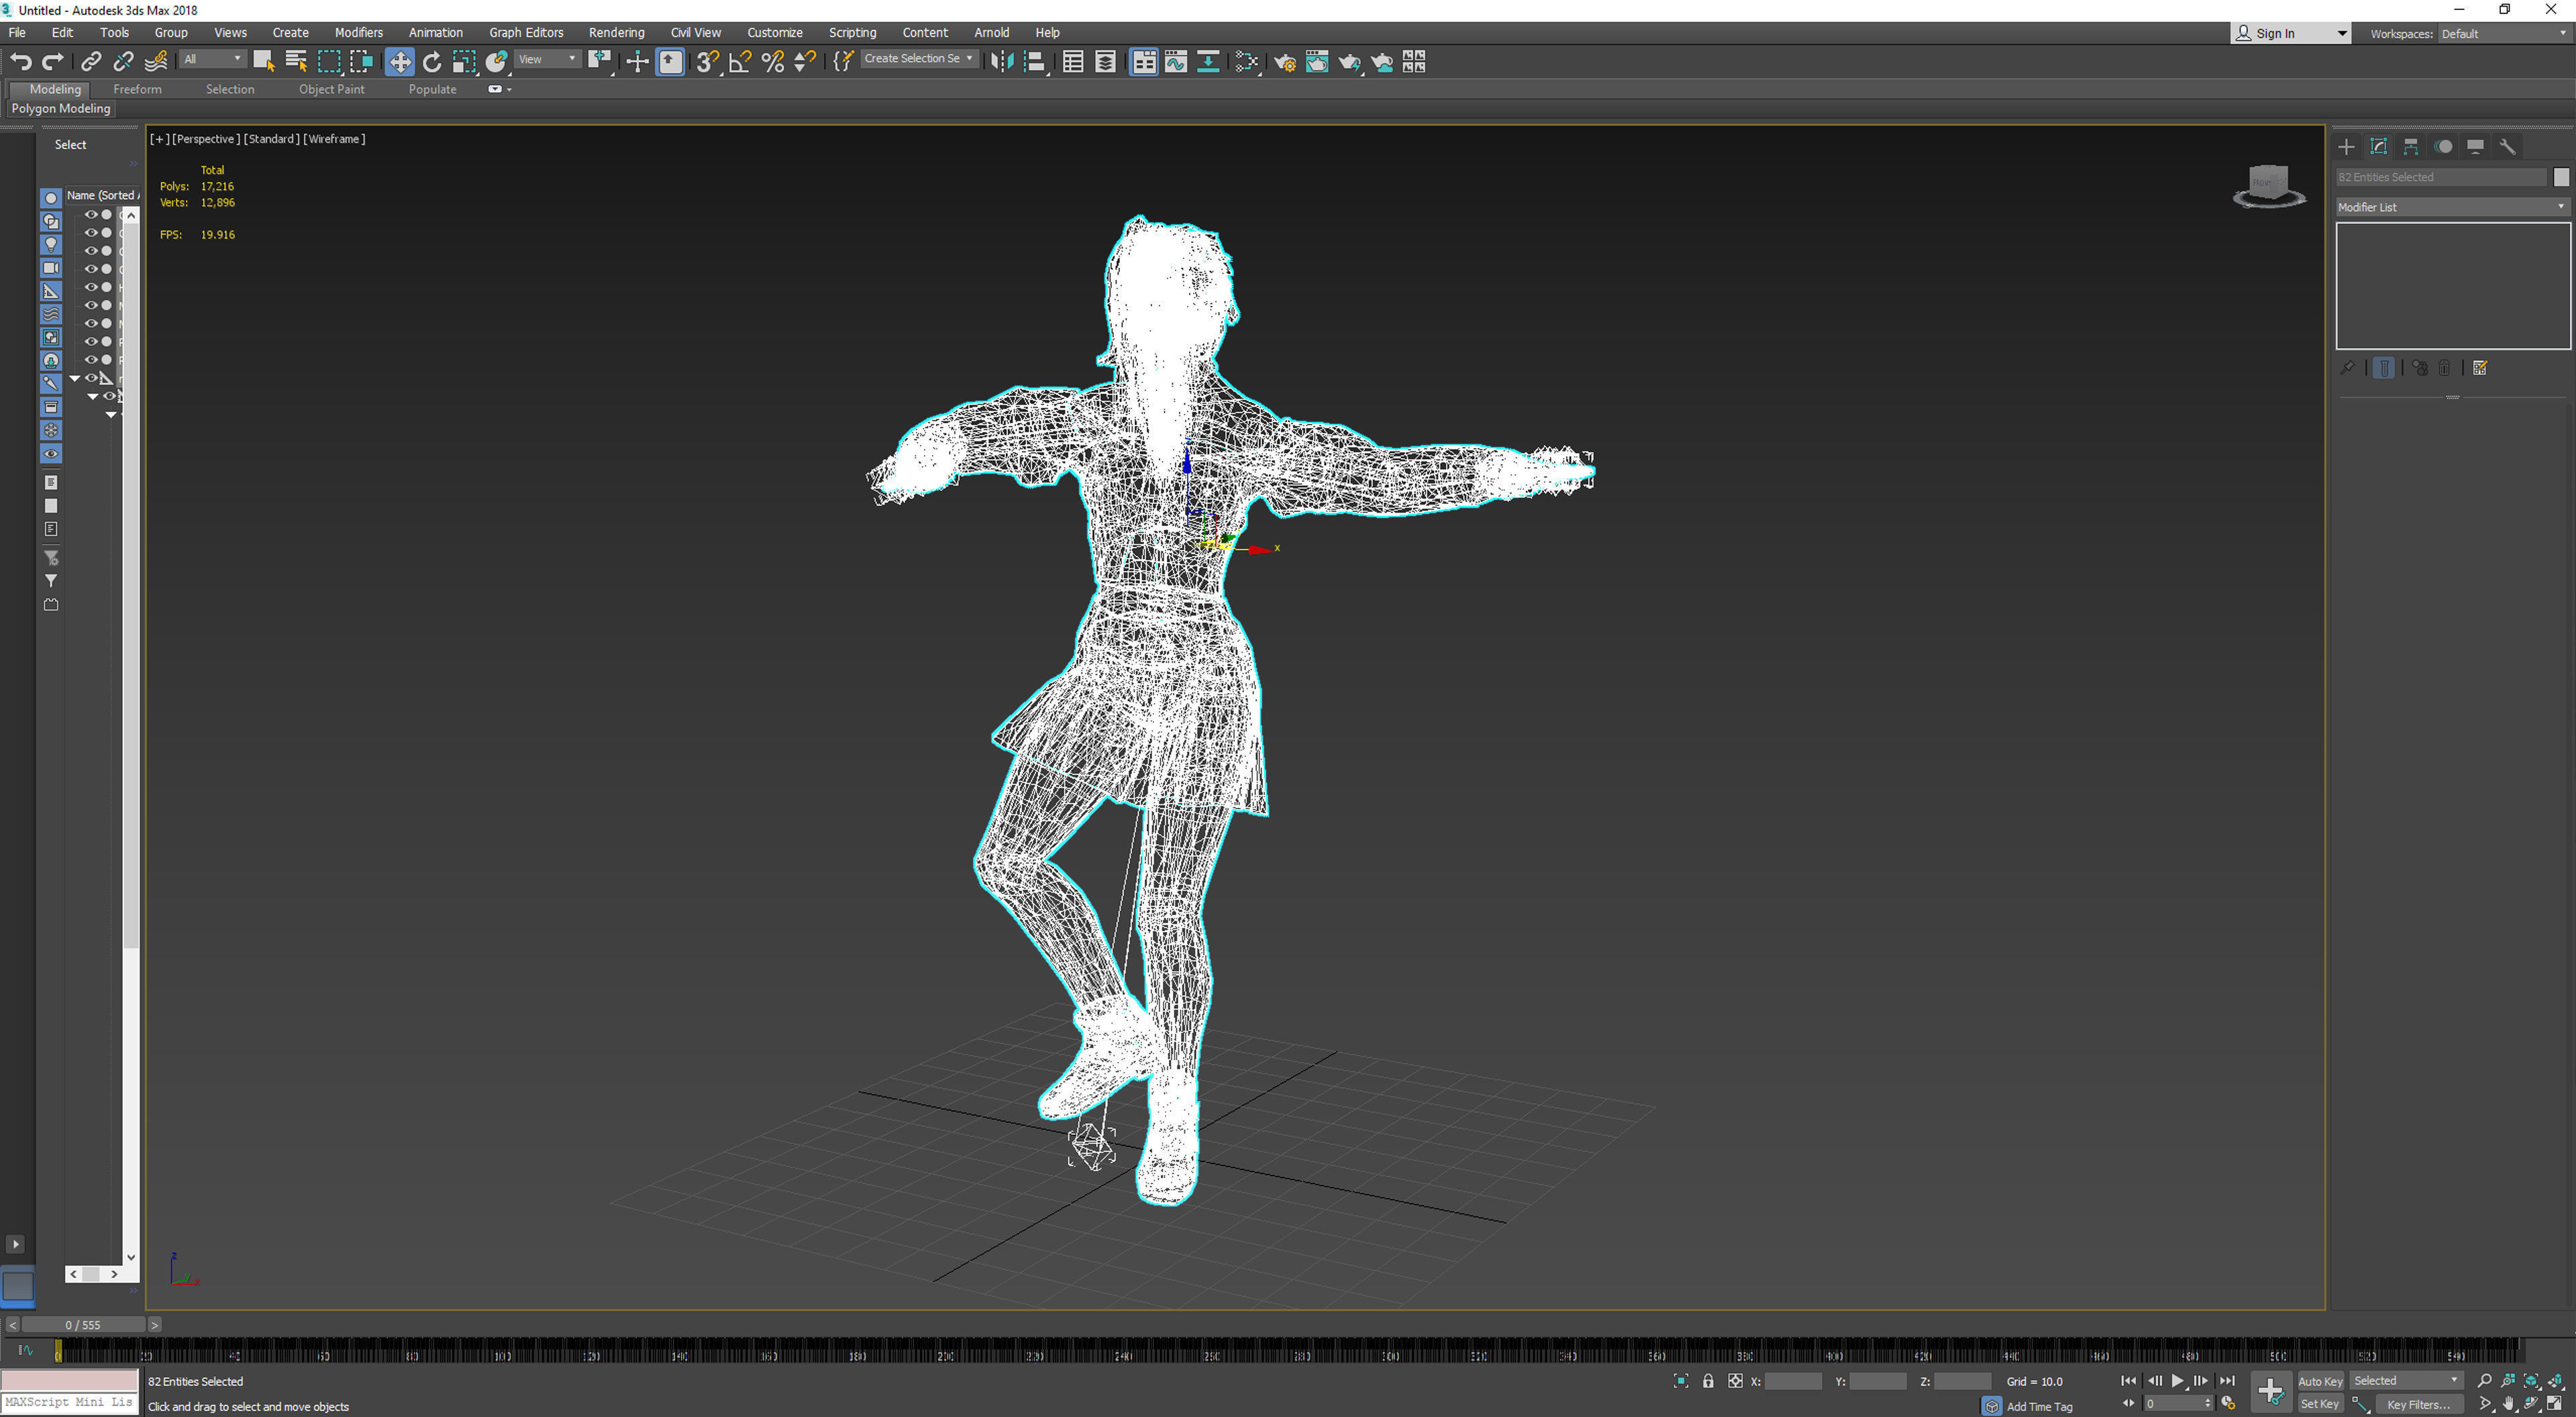2576x1417 pixels.
Task: Open the Hierarchy command panel tab
Action: (x=2411, y=146)
